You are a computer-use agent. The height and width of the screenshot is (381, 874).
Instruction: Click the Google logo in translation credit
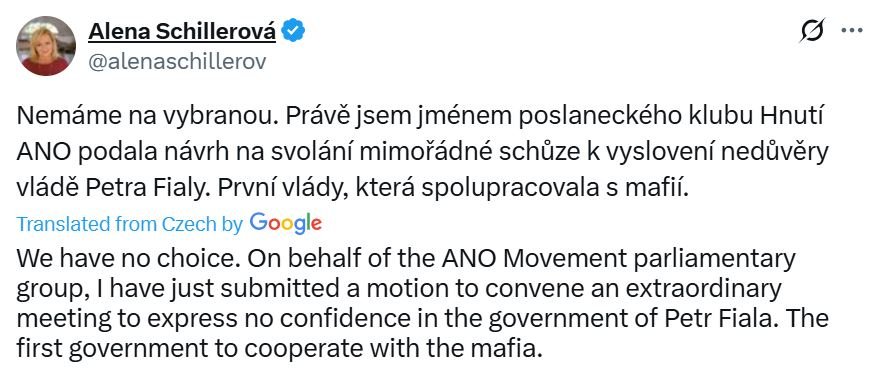pos(286,223)
